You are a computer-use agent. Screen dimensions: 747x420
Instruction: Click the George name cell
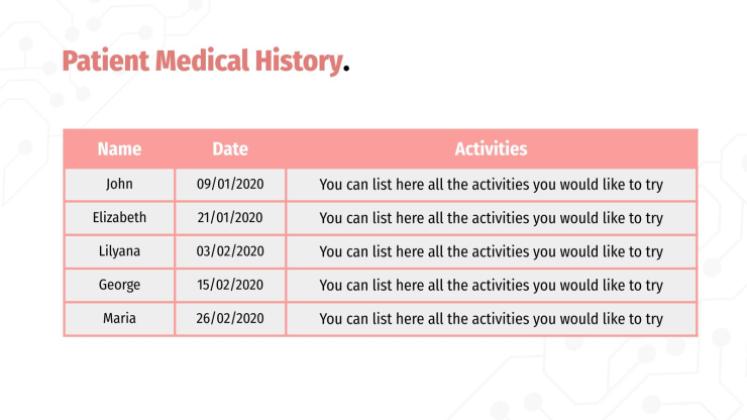pyautogui.click(x=119, y=285)
